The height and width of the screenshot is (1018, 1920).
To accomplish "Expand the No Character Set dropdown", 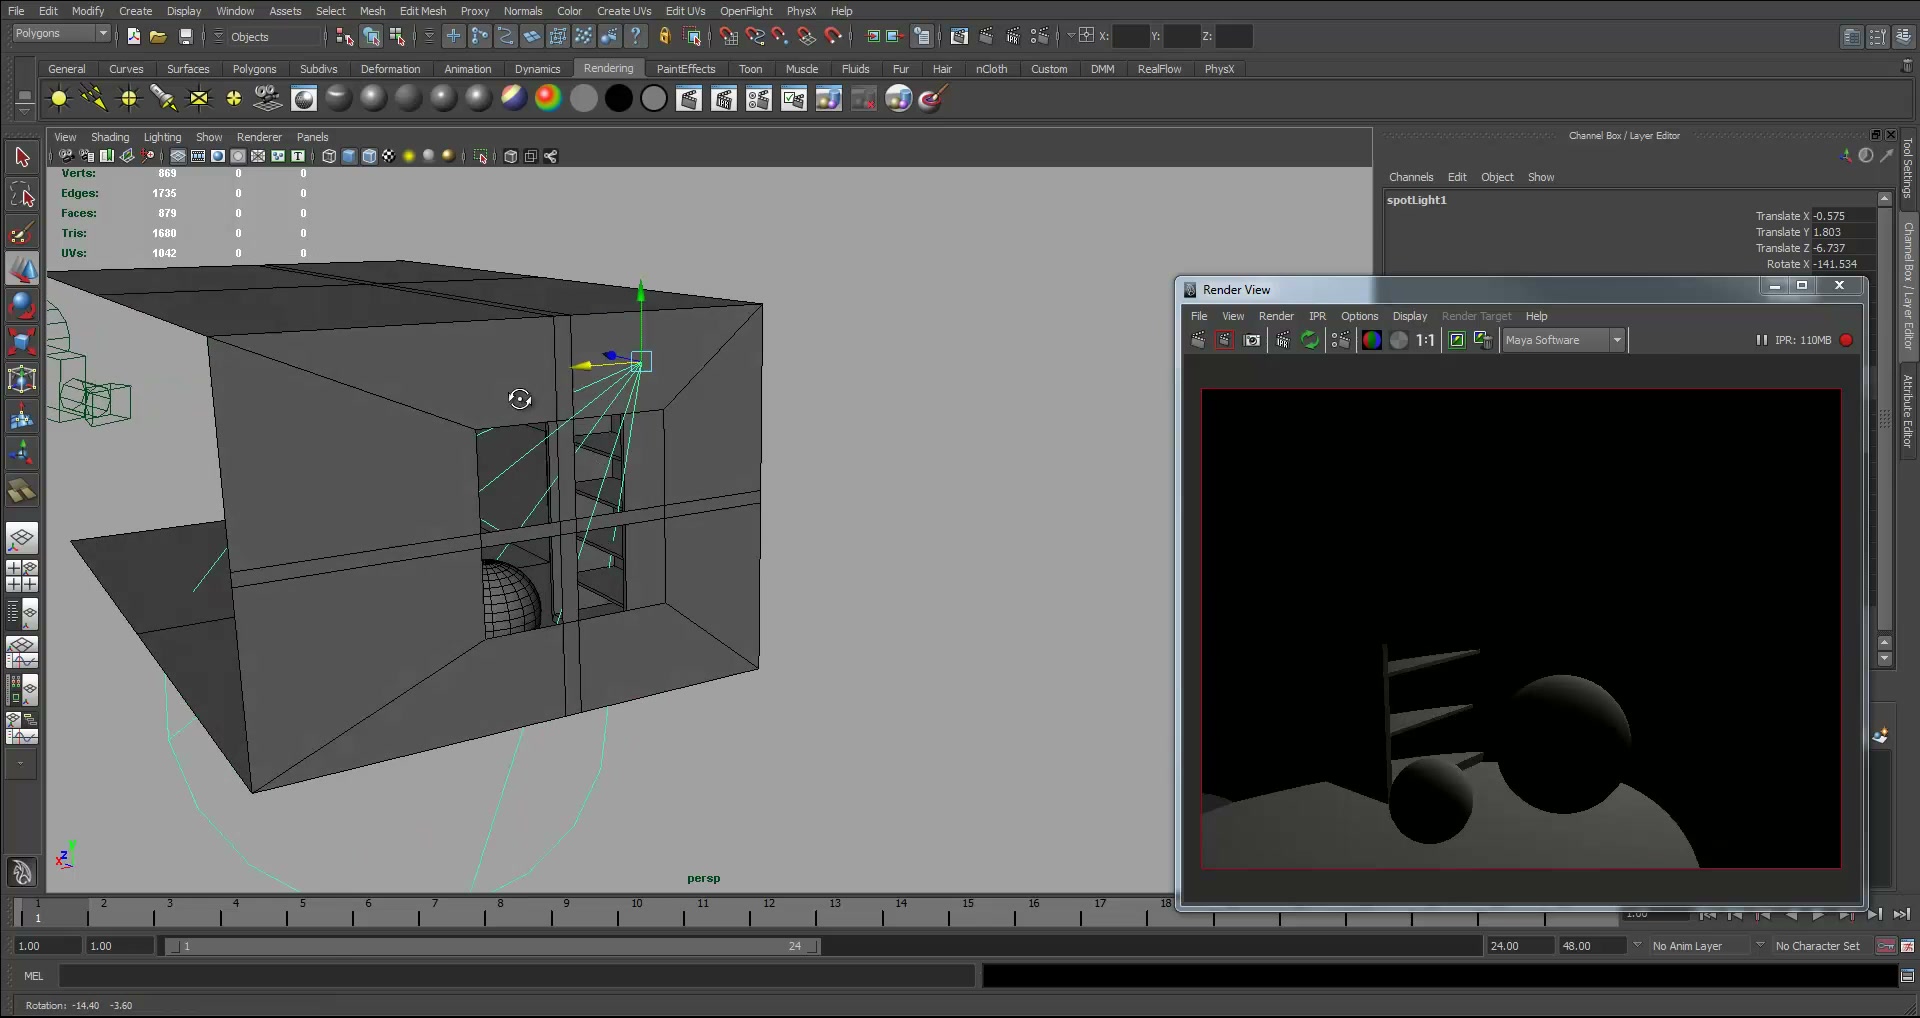I will (1760, 945).
